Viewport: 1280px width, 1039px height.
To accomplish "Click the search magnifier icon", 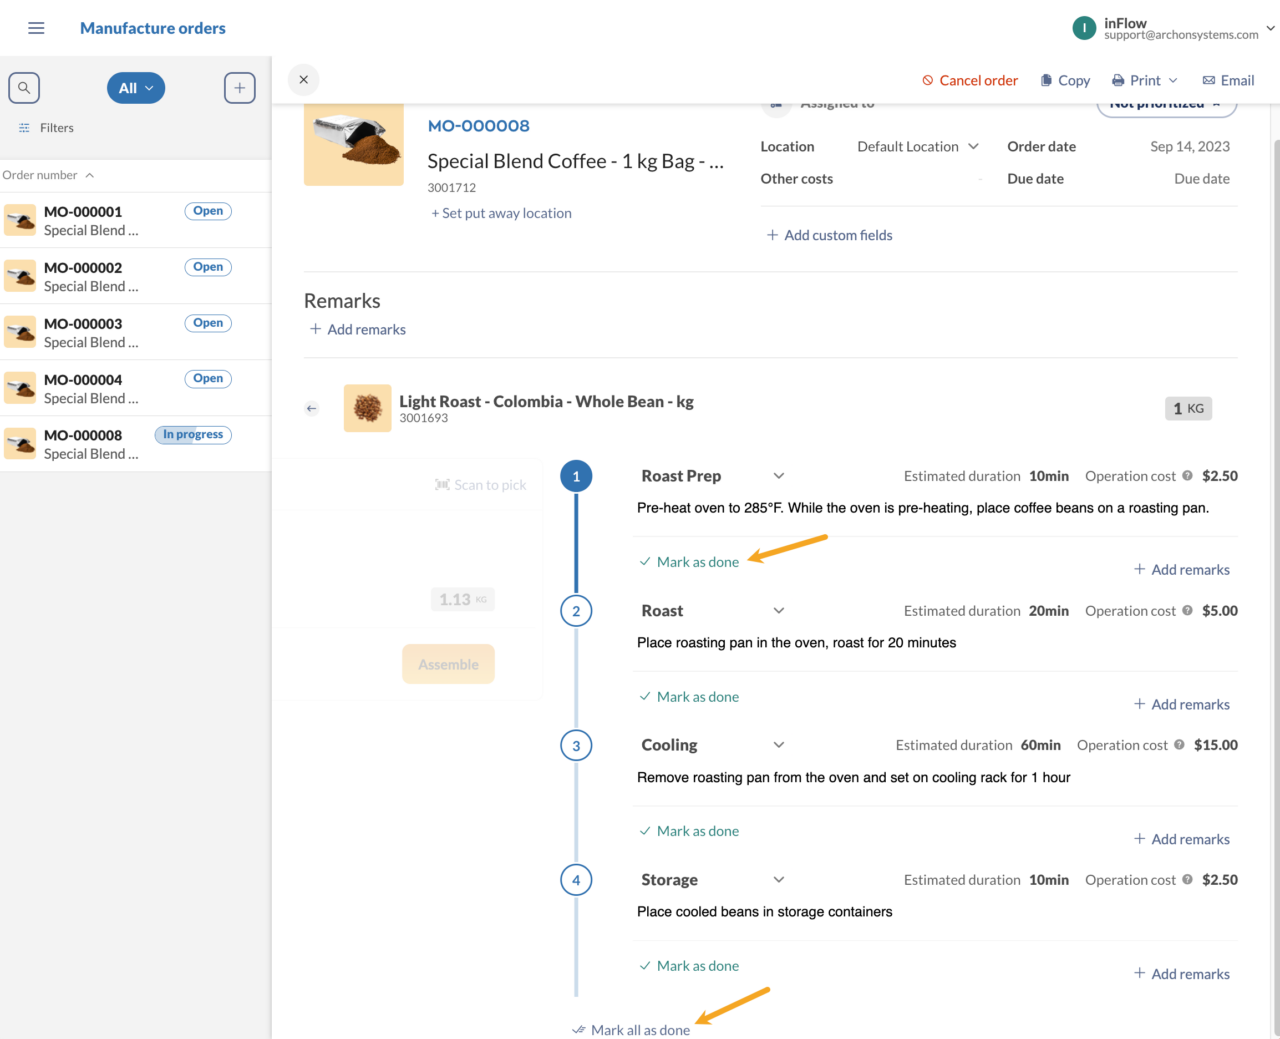I will point(24,88).
